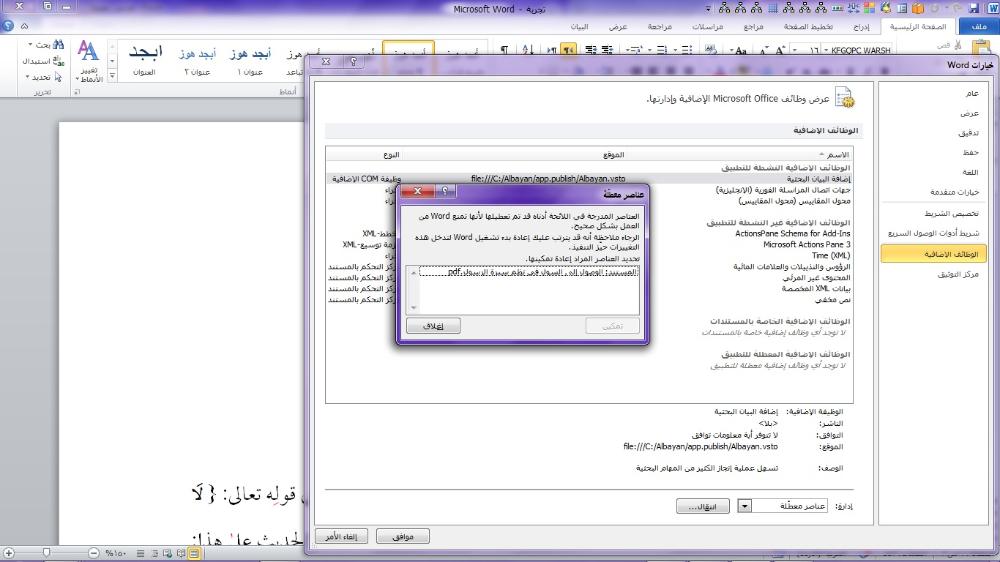Open the ملف File tab
This screenshot has height=562, width=1000.
(979, 27)
